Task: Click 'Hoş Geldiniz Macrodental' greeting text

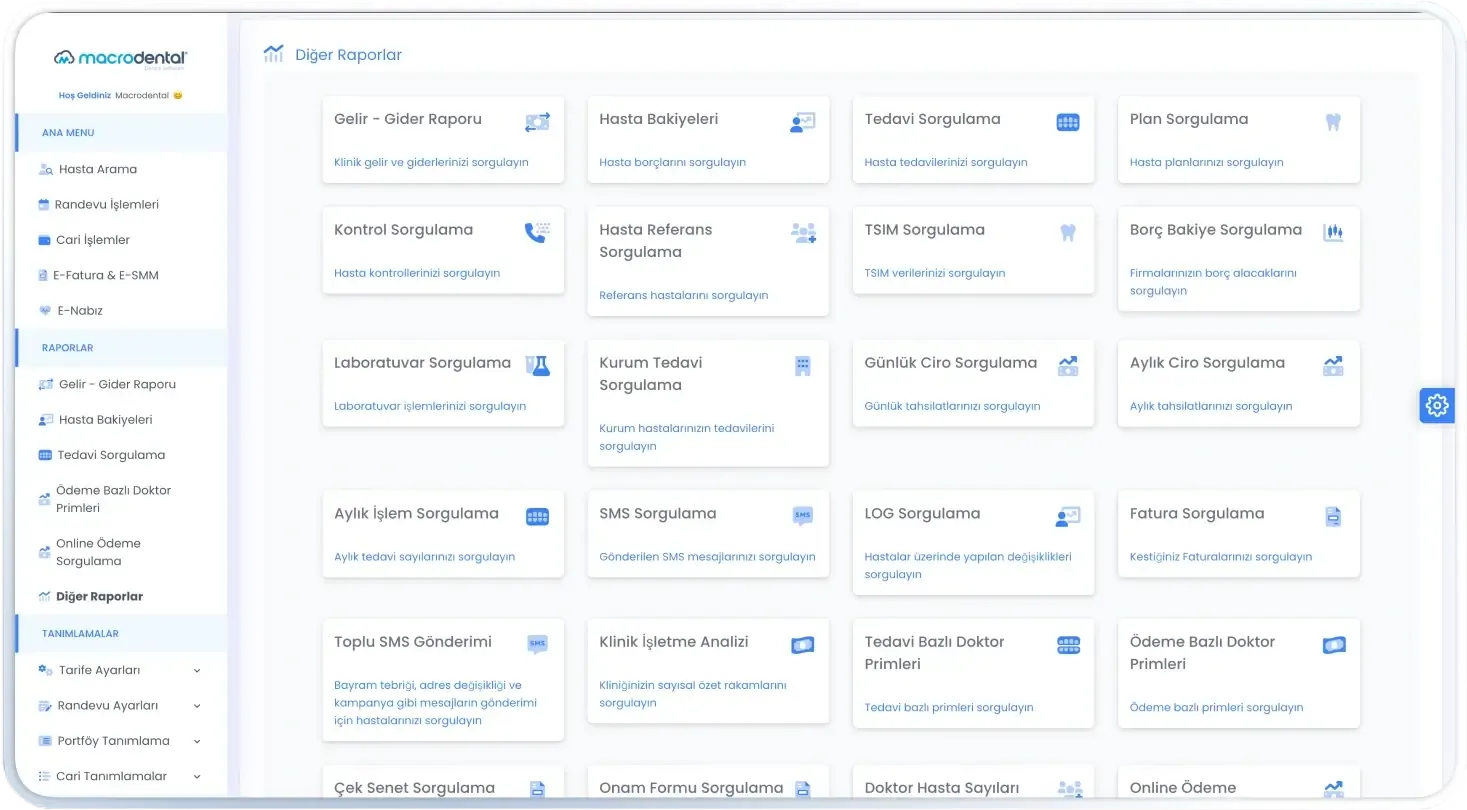Action: 121,95
